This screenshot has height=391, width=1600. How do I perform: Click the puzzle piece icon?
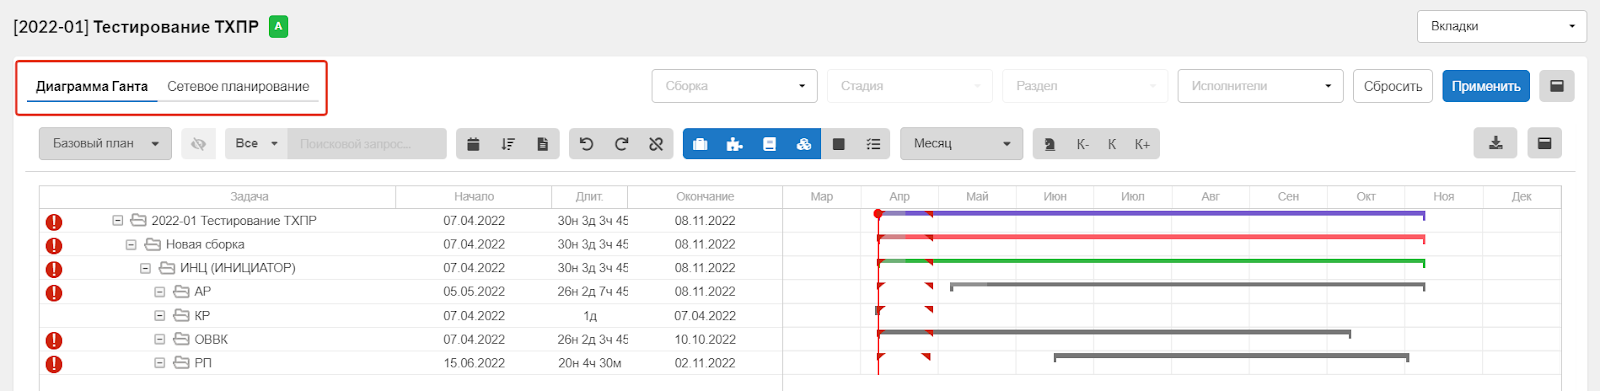735,144
